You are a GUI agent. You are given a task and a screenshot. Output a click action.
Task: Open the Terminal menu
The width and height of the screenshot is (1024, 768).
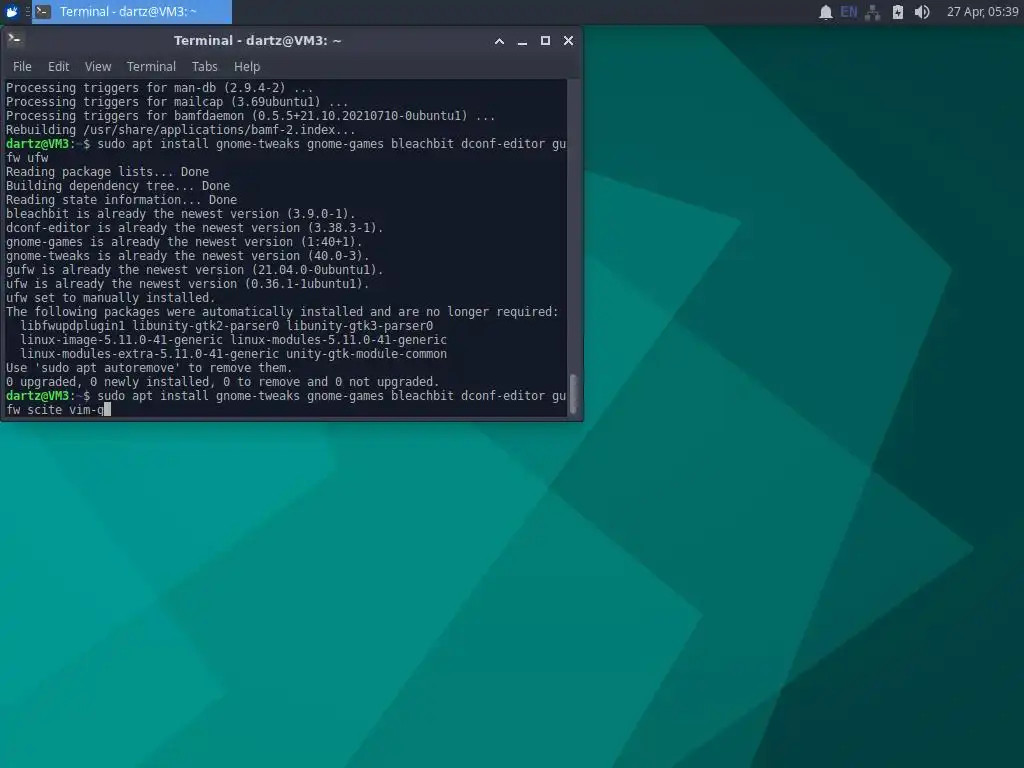pos(151,67)
